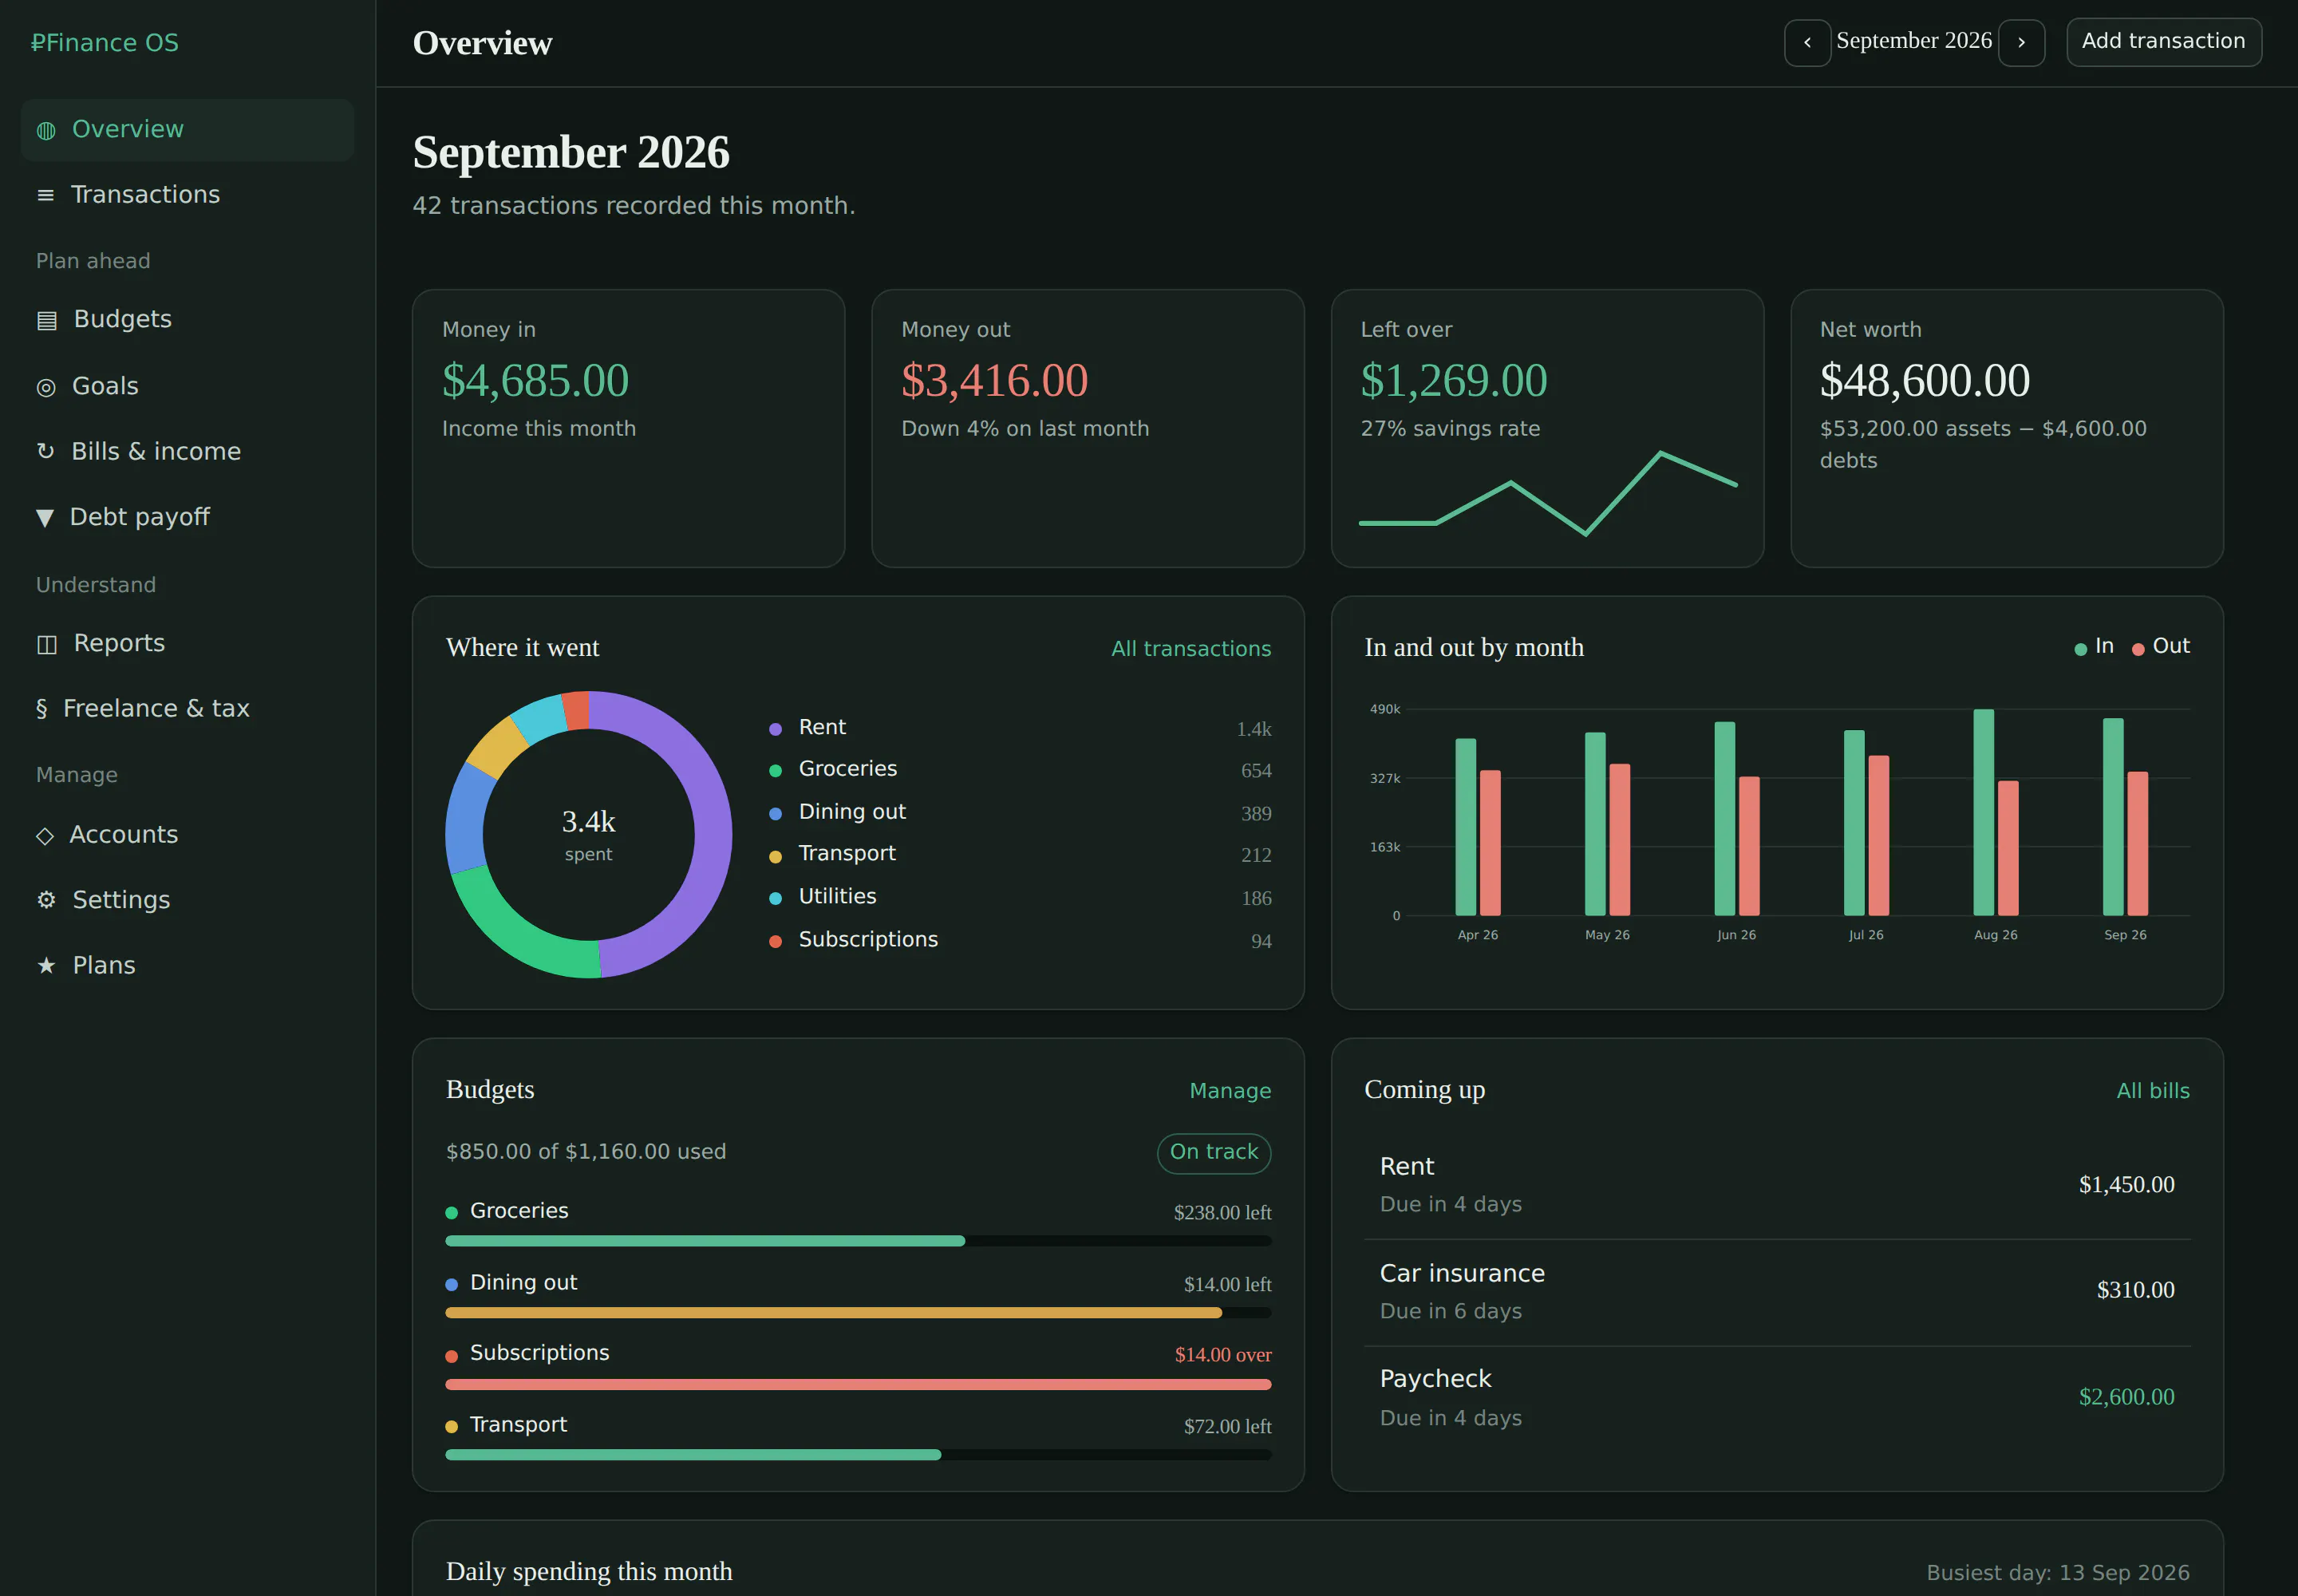The width and height of the screenshot is (2298, 1596).
Task: Open the Bills & income menu item
Action: point(187,452)
